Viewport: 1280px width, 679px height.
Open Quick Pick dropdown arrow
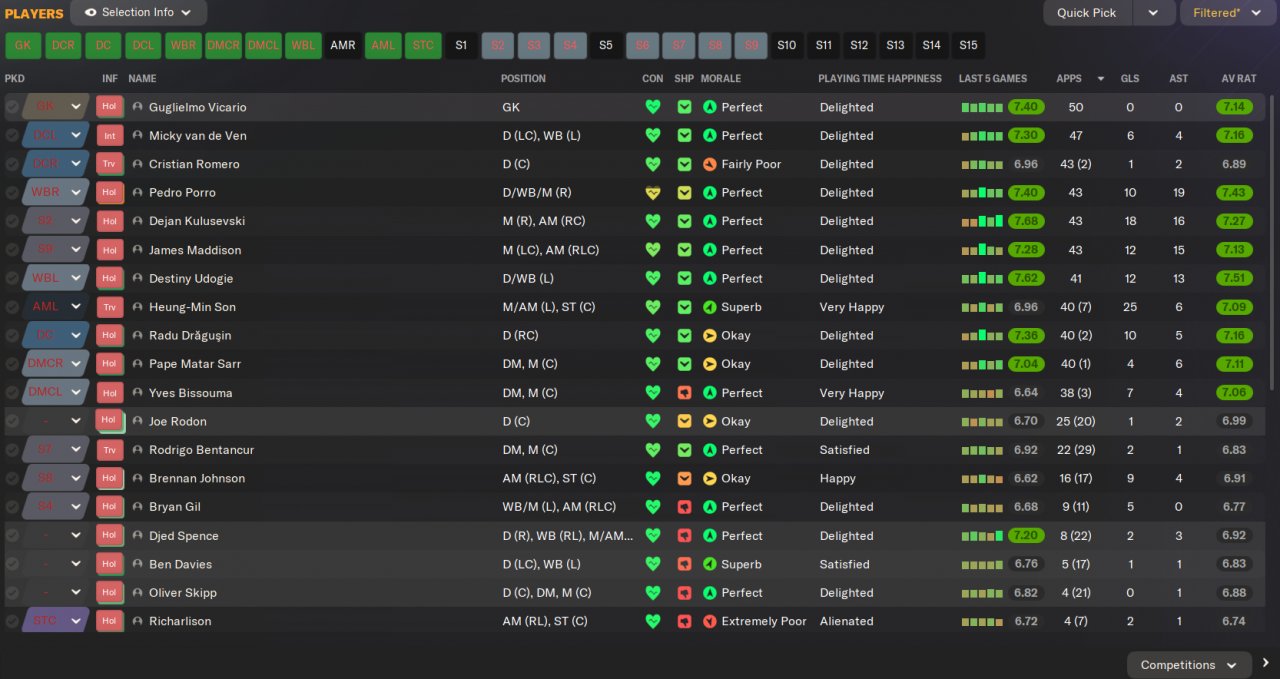click(1153, 13)
